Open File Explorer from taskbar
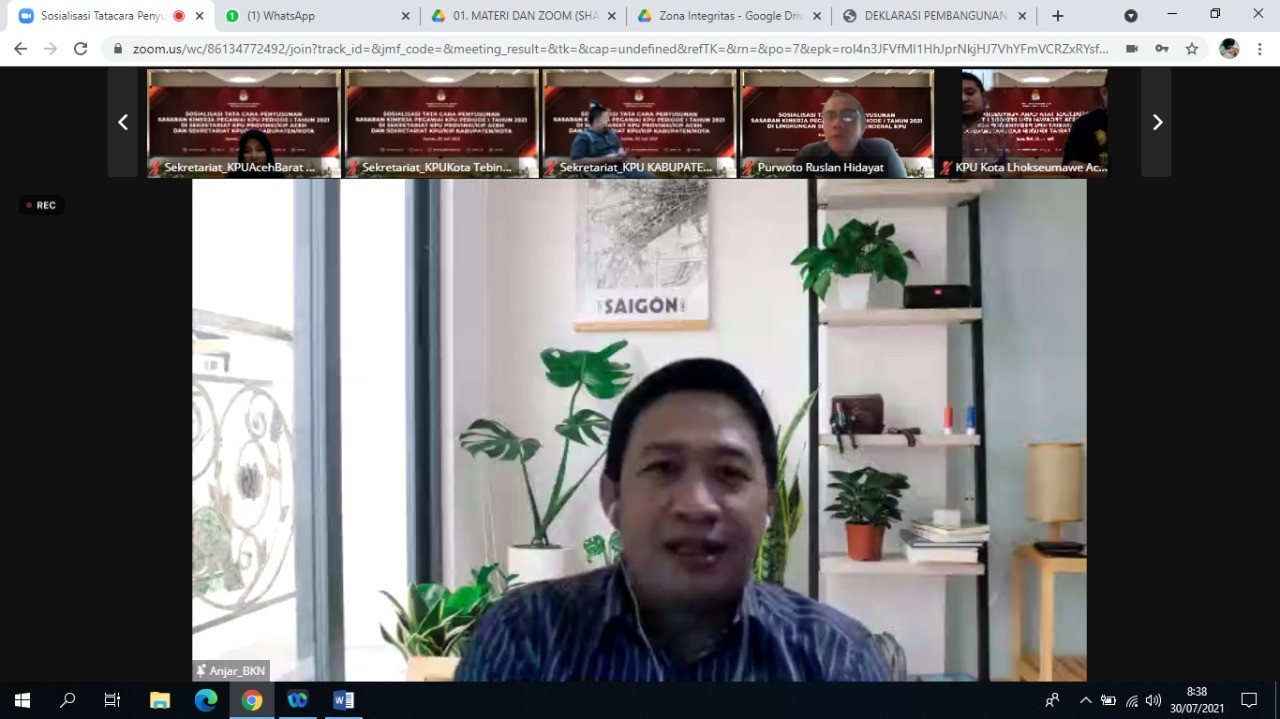Image resolution: width=1280 pixels, height=719 pixels. point(160,700)
